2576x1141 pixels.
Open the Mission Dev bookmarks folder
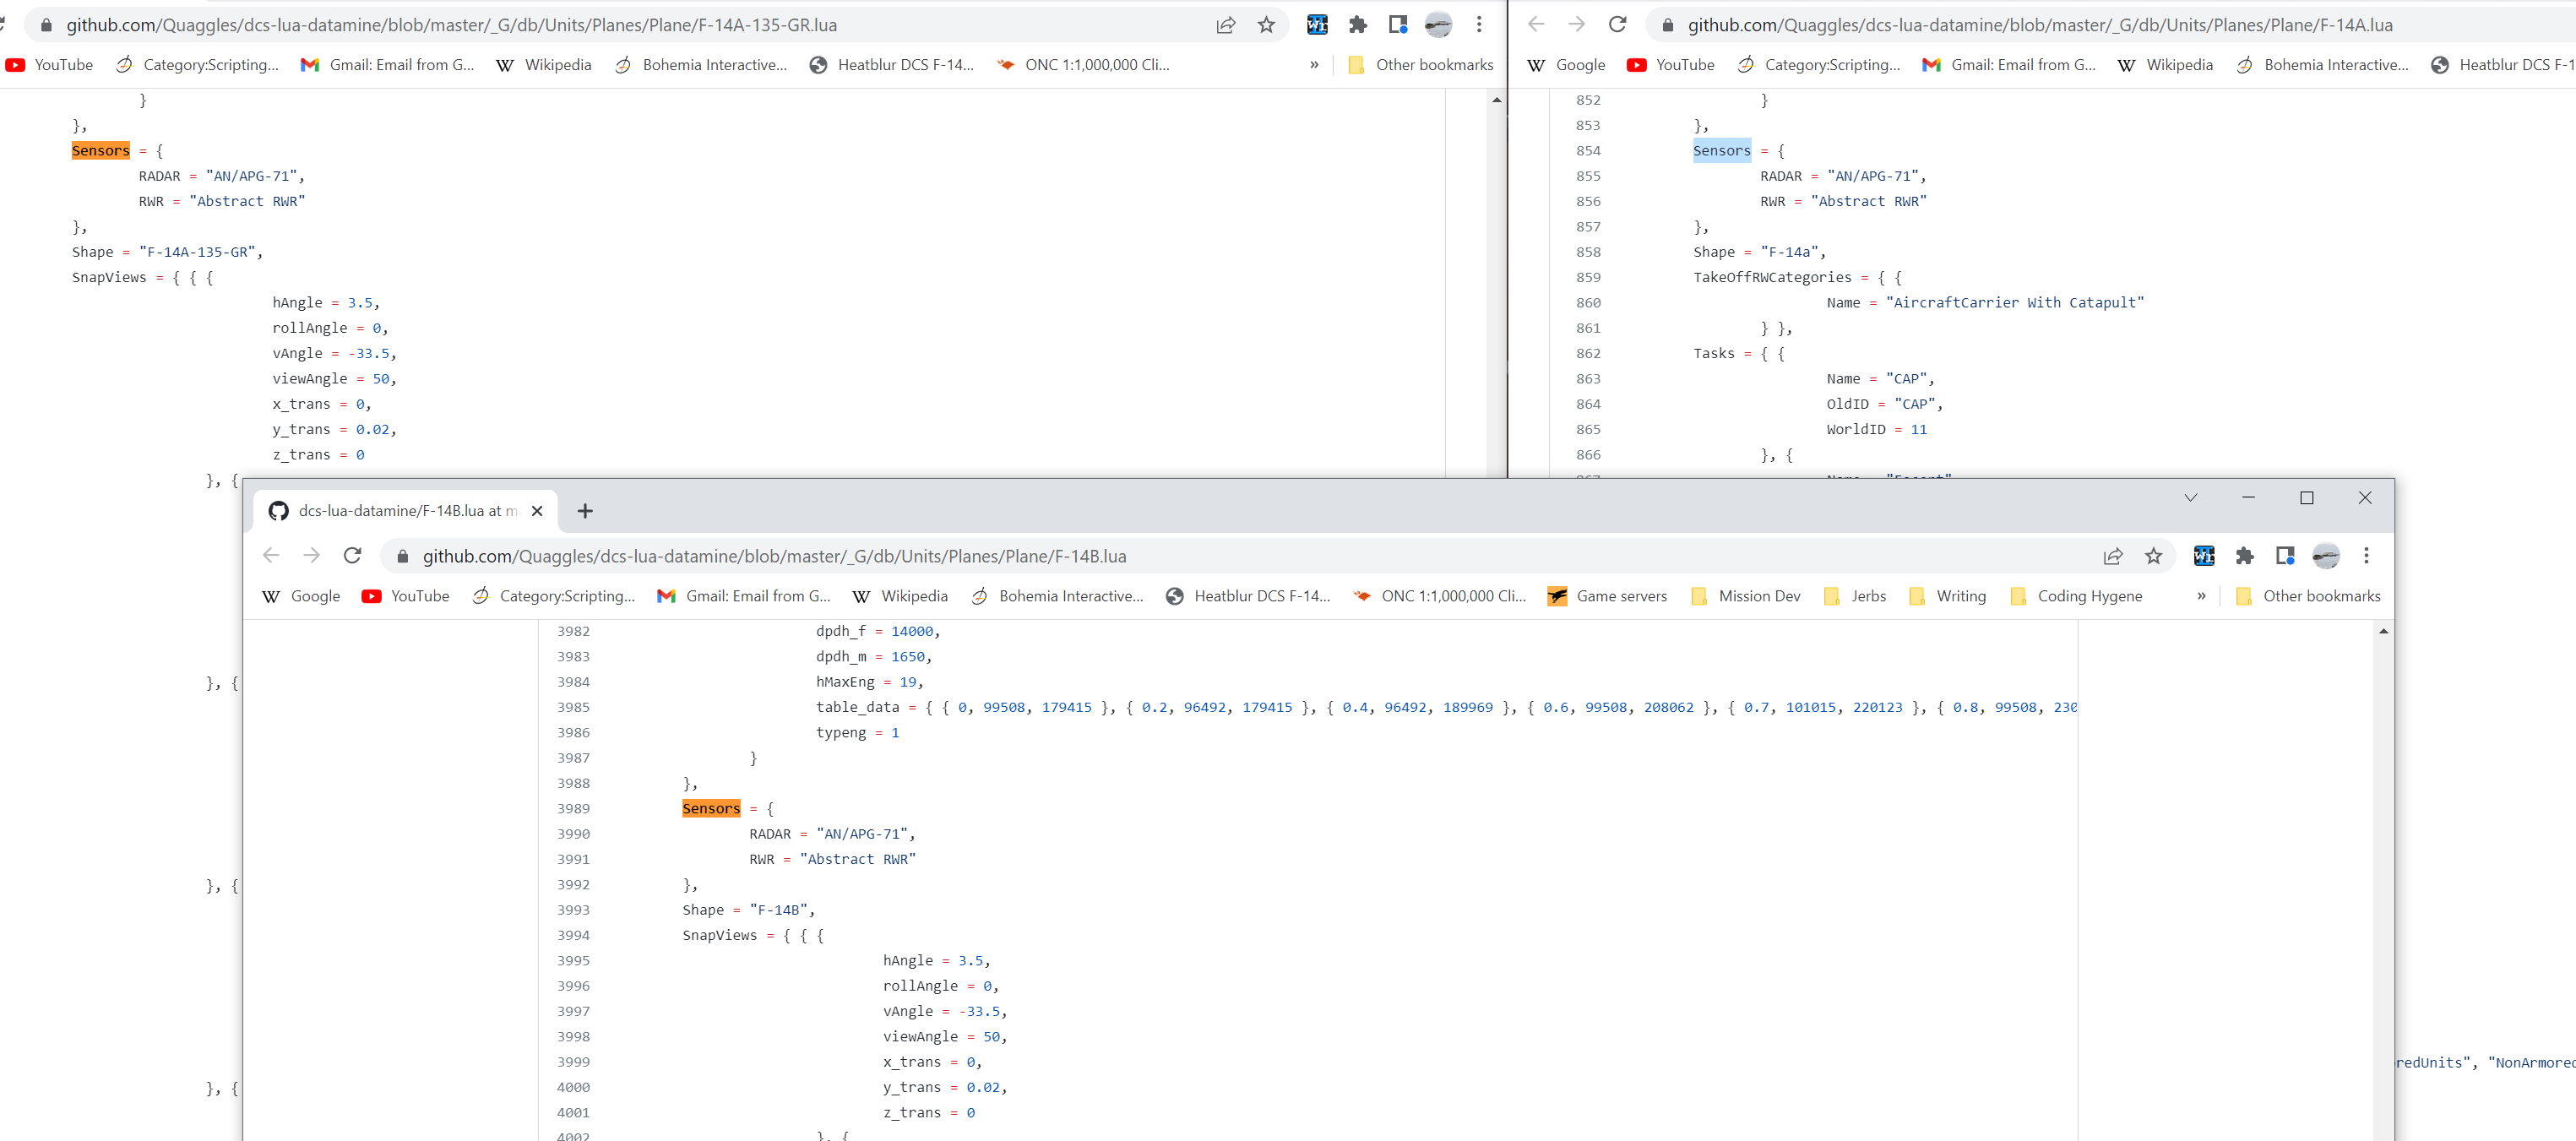[x=1745, y=596]
